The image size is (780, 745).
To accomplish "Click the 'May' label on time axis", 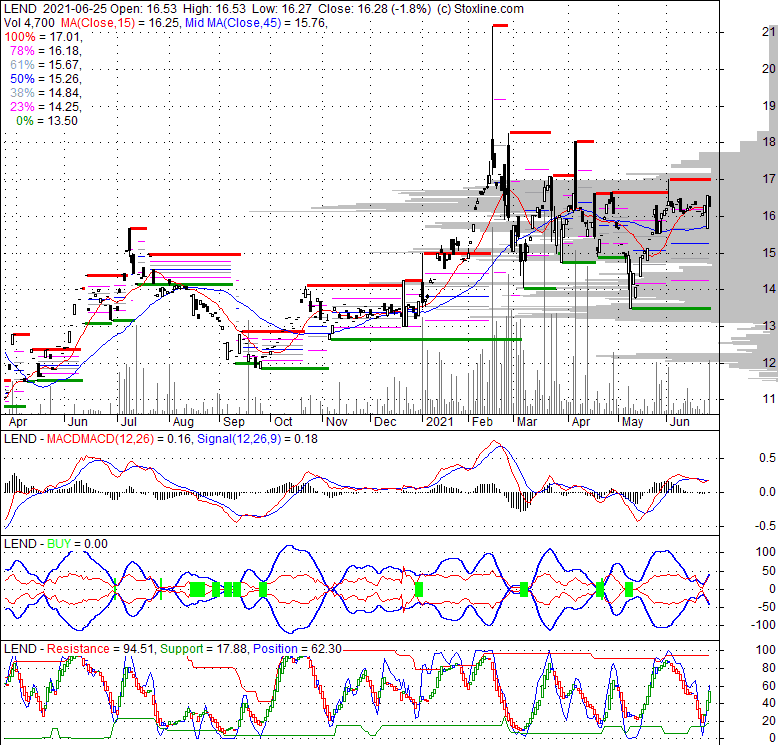I will (633, 422).
